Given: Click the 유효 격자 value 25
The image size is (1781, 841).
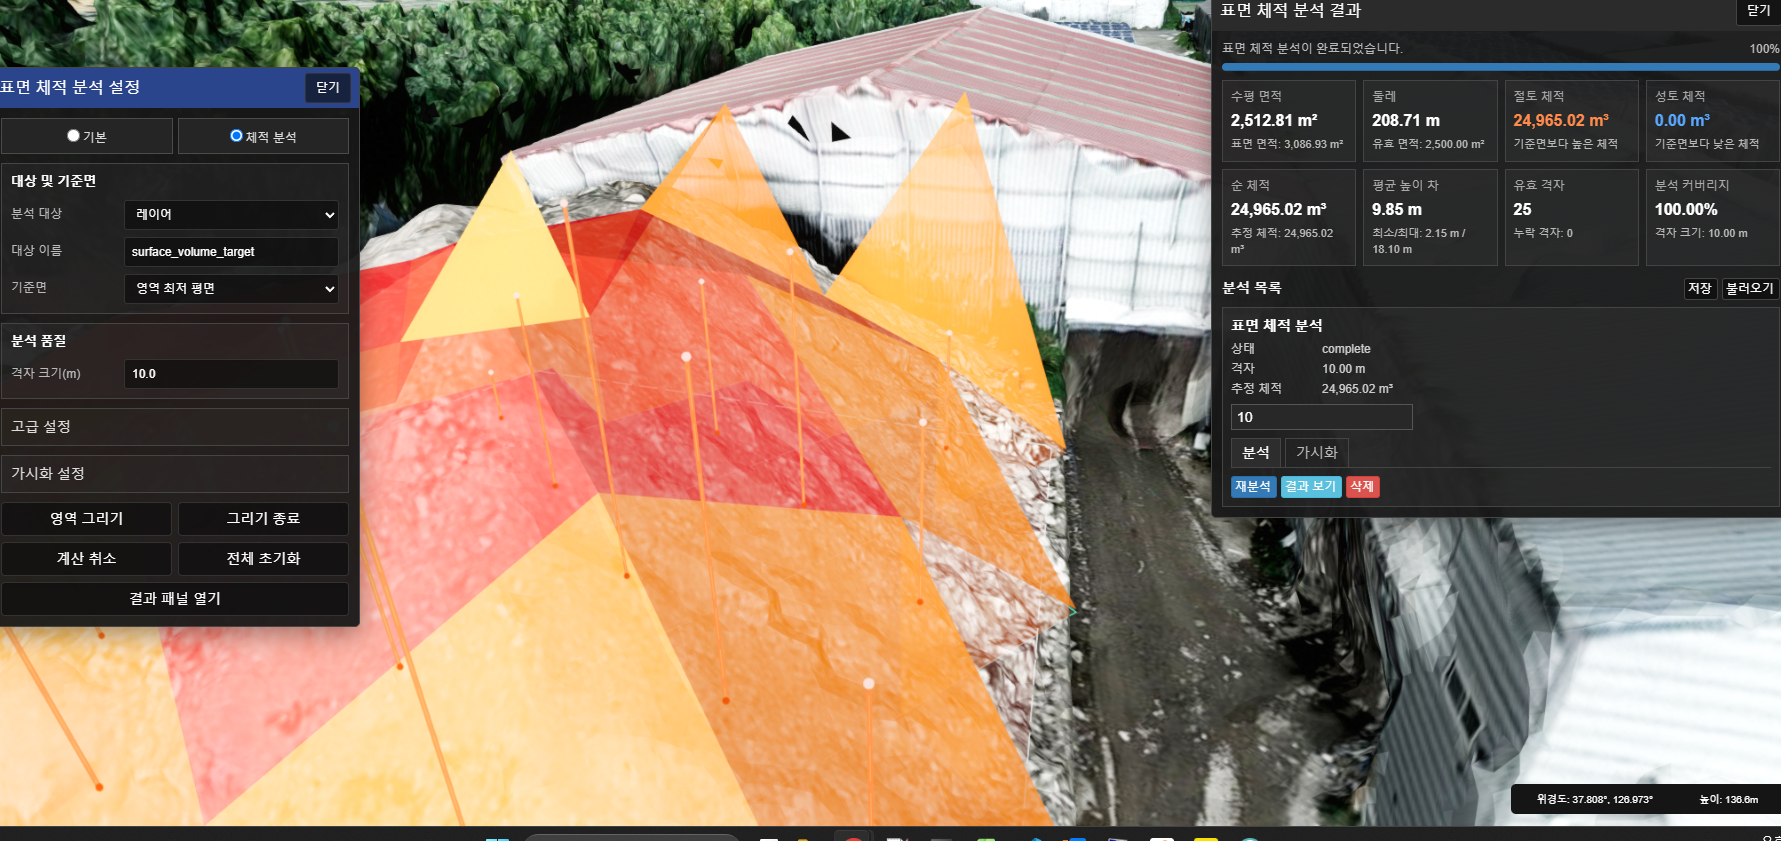Looking at the screenshot, I should click(x=1522, y=209).
